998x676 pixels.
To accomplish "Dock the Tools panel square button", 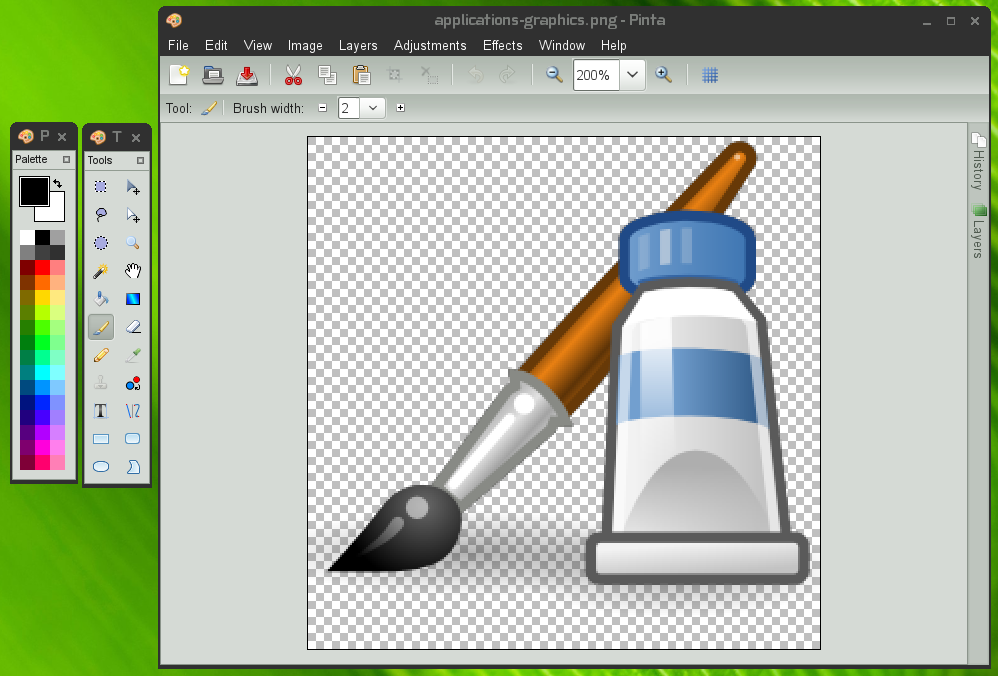I will 140,160.
